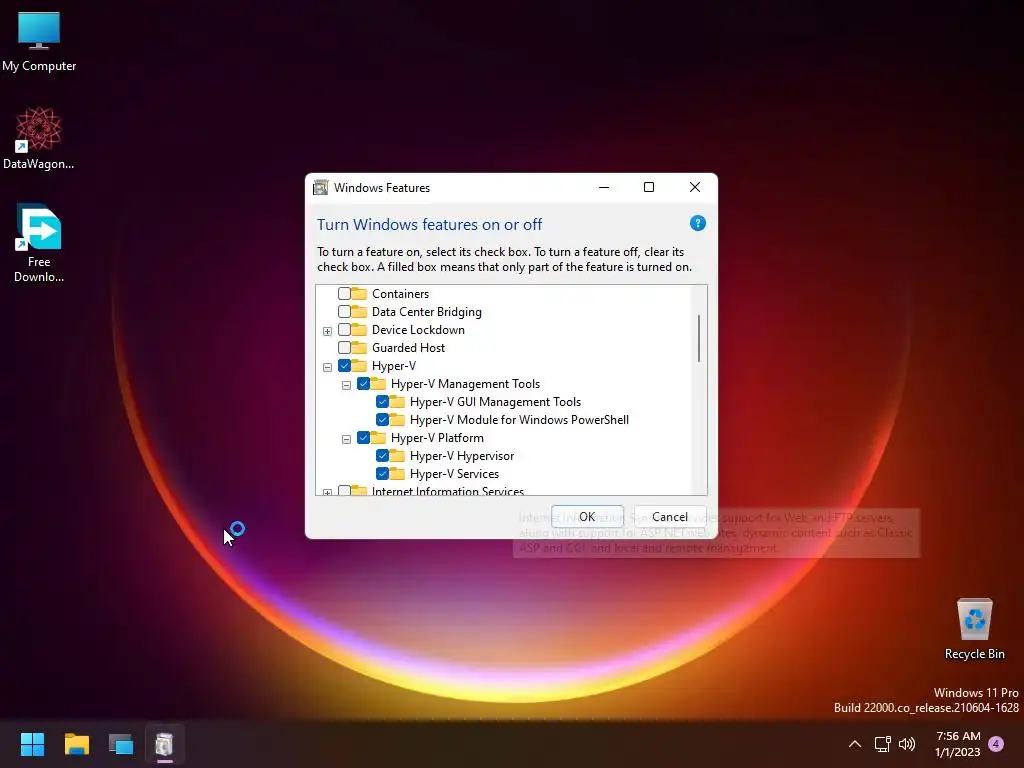Image resolution: width=1024 pixels, height=768 pixels.
Task: Select the Device Lockdown label
Action: click(418, 330)
